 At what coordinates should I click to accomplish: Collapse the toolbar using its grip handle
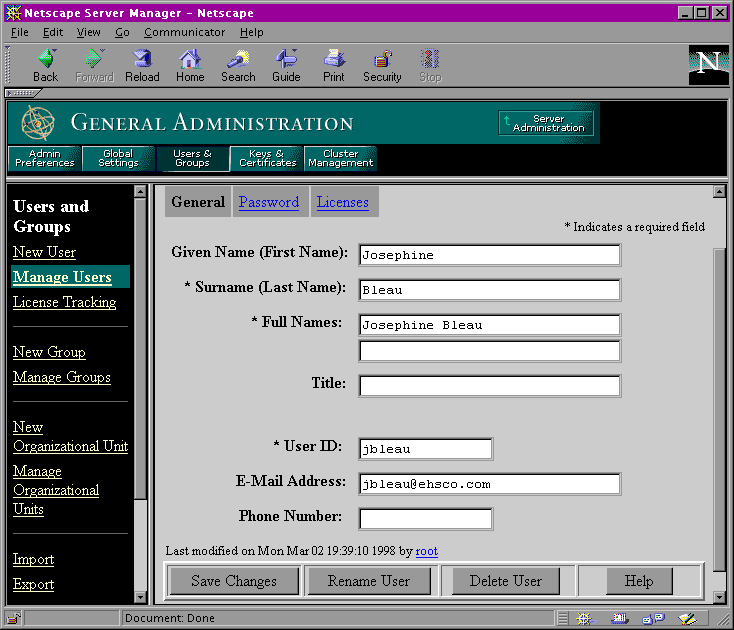pyautogui.click(x=21, y=93)
